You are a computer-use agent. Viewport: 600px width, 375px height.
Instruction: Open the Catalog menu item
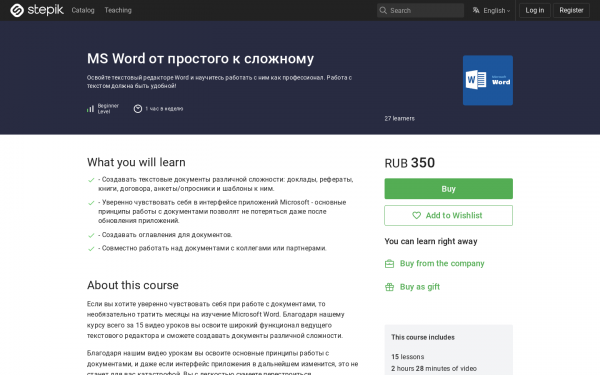click(x=83, y=10)
